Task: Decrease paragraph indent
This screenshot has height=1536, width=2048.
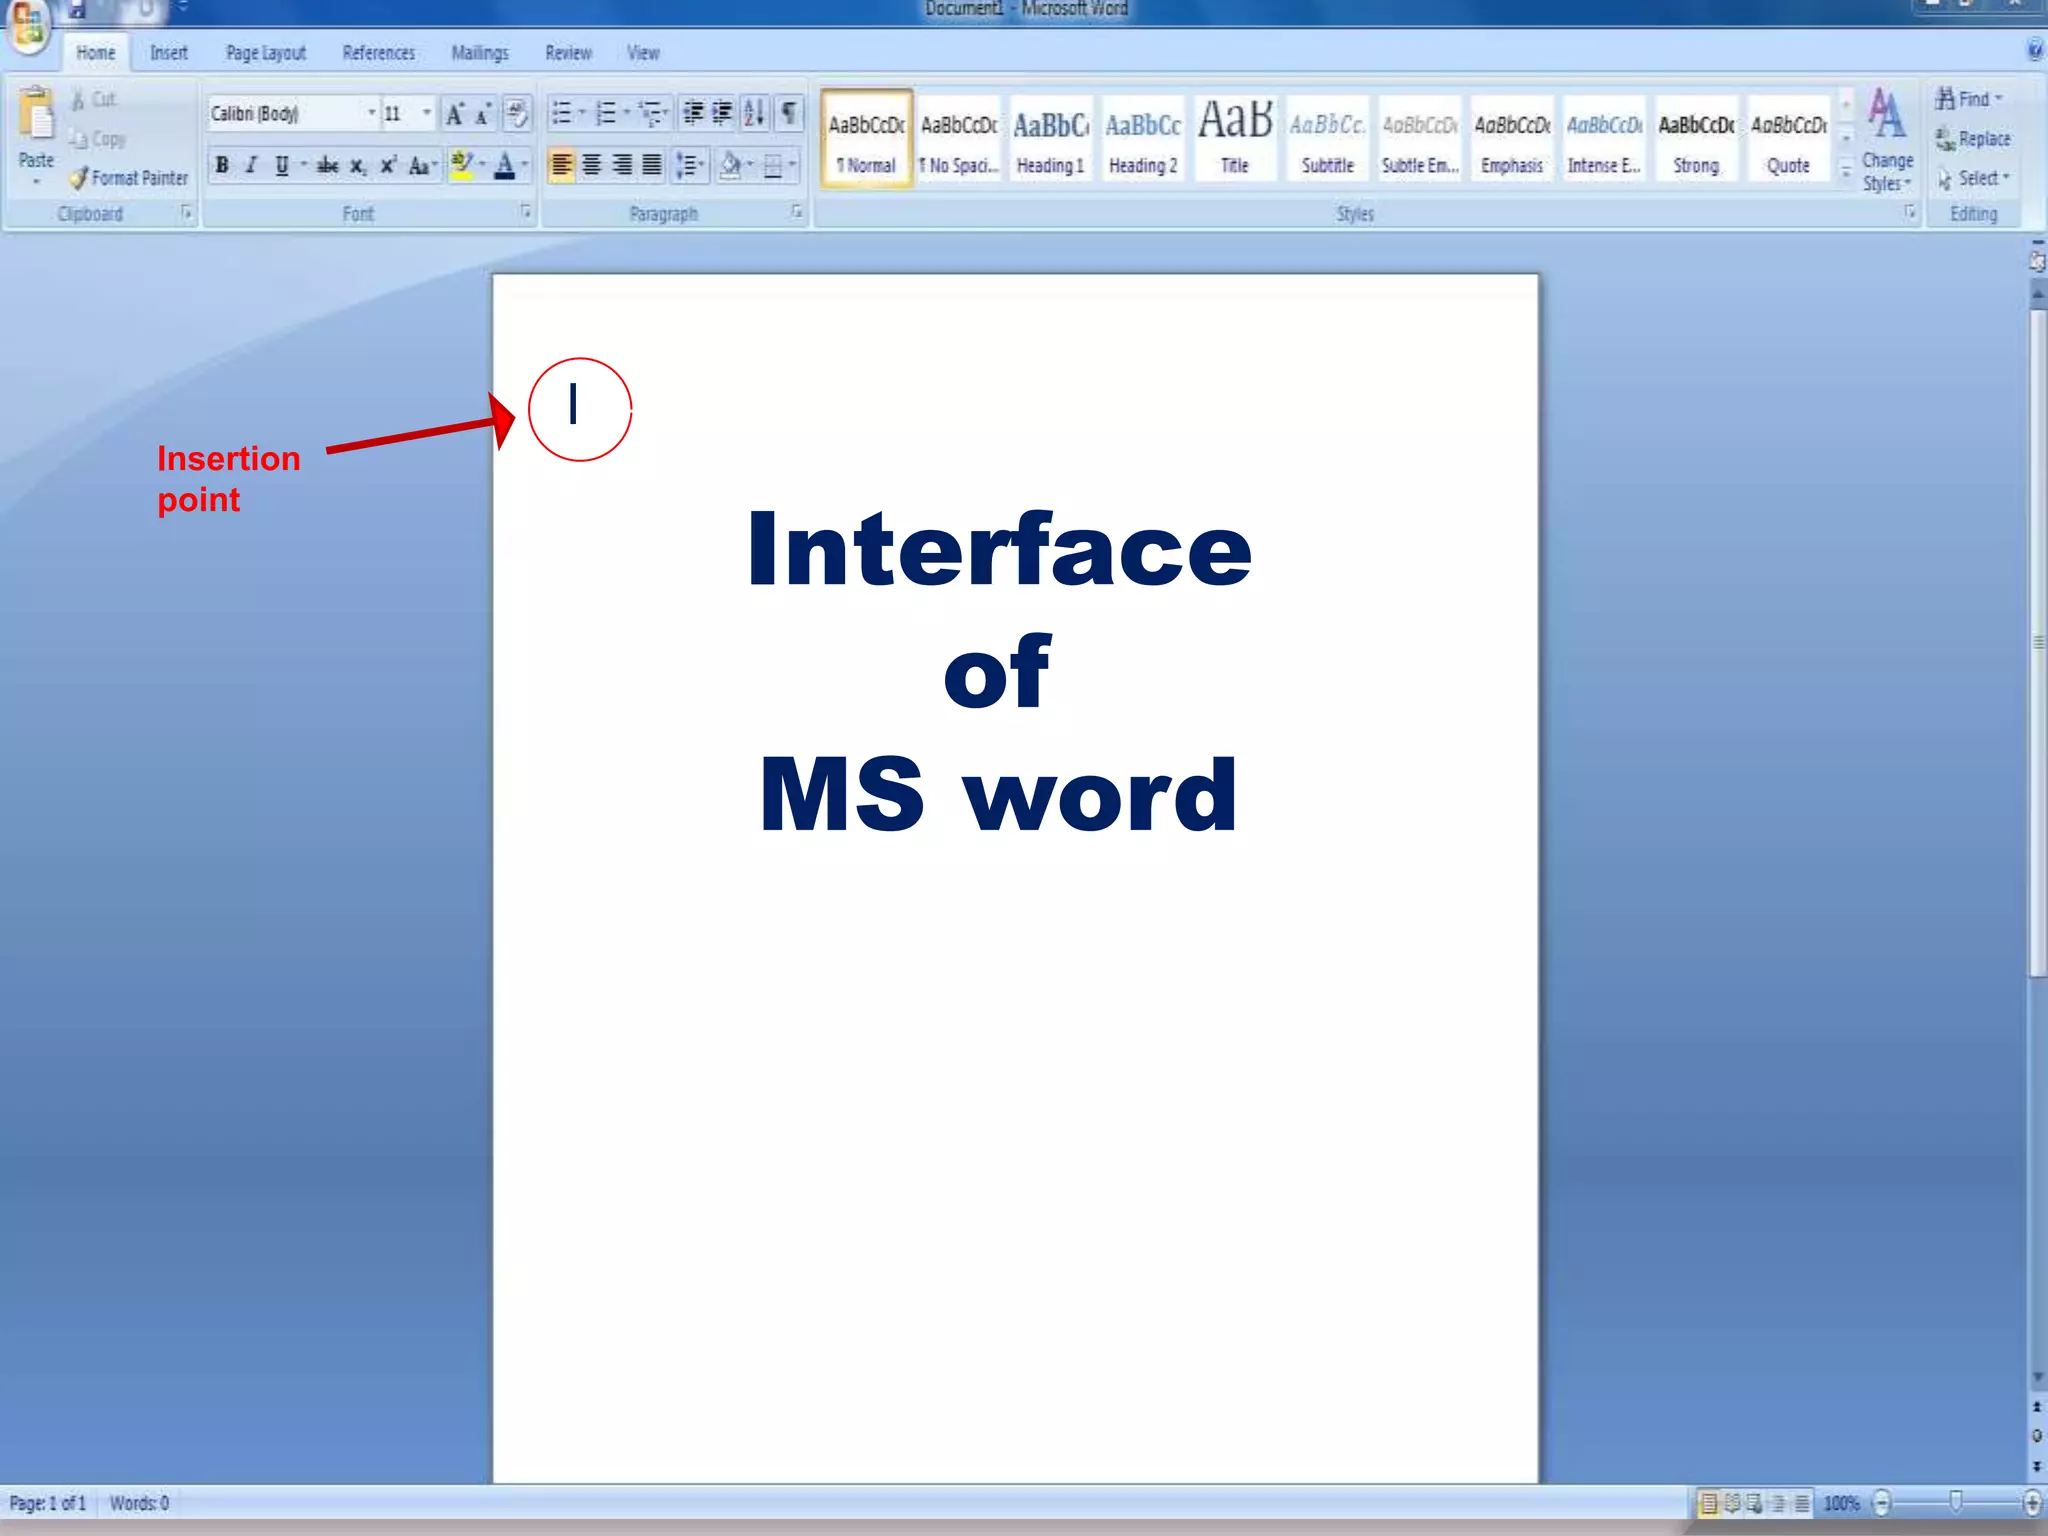Action: coord(693,113)
